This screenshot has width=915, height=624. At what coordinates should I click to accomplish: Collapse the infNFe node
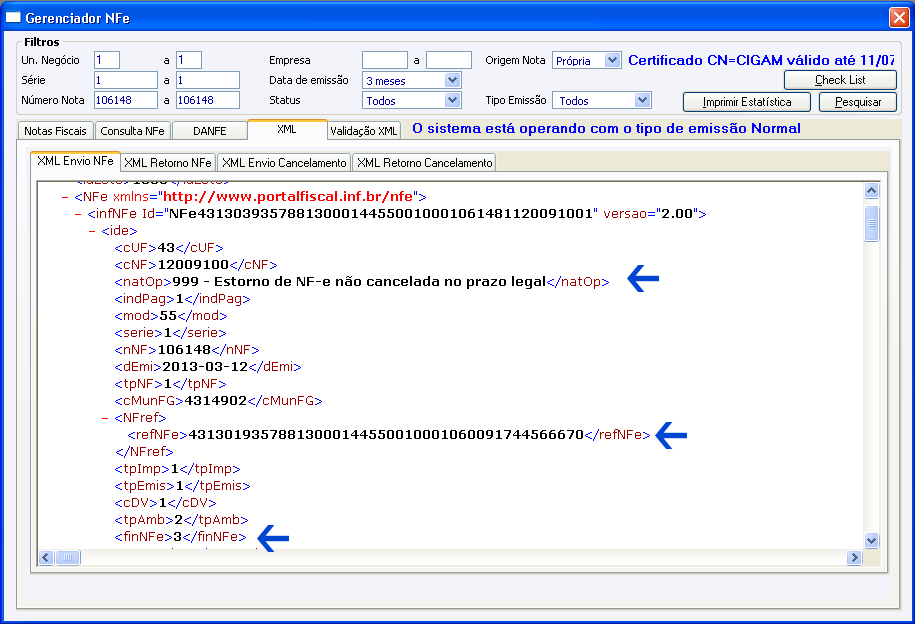(x=78, y=214)
